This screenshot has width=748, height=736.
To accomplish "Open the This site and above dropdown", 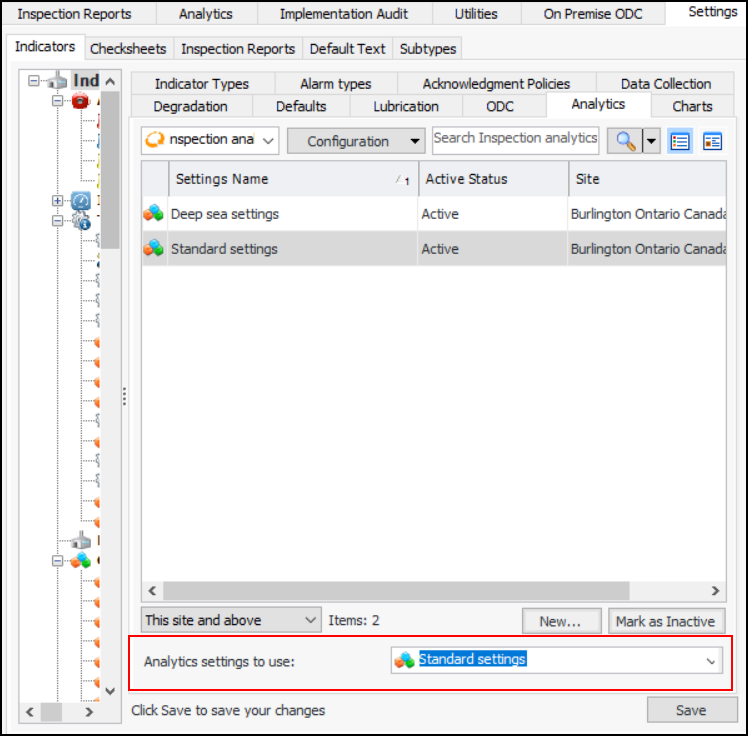I will point(231,620).
